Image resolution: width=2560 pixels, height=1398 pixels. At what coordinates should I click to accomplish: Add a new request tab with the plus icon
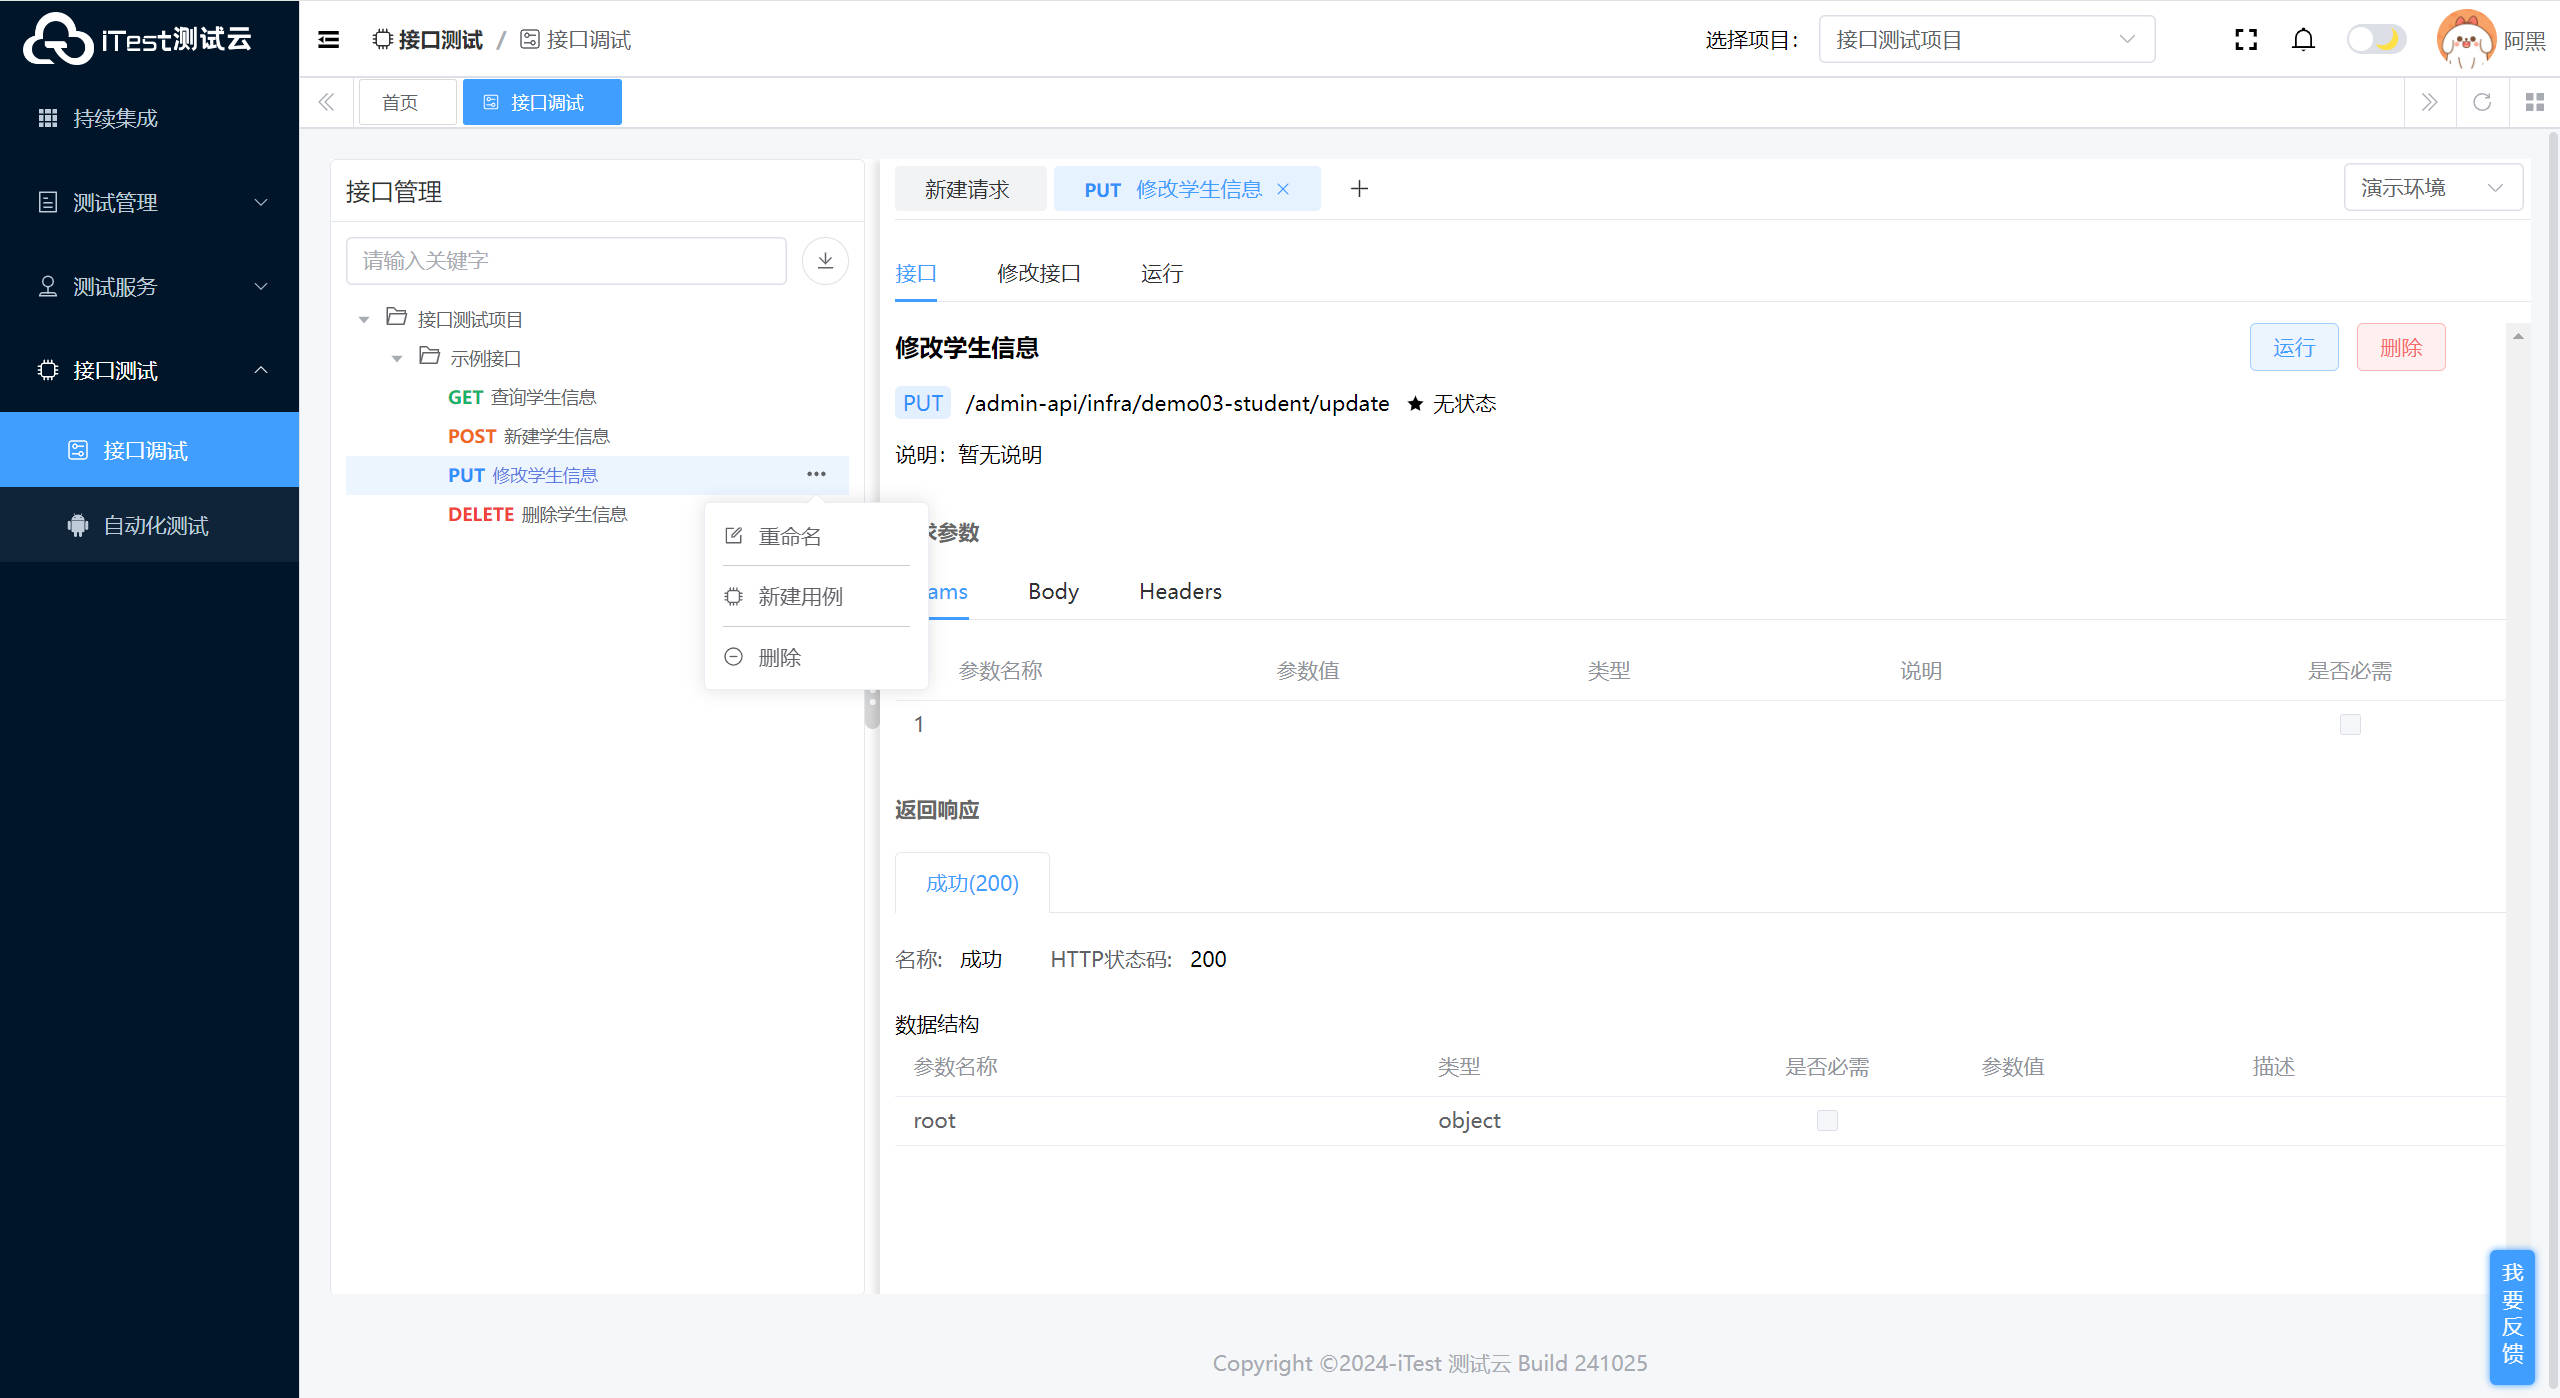1359,189
